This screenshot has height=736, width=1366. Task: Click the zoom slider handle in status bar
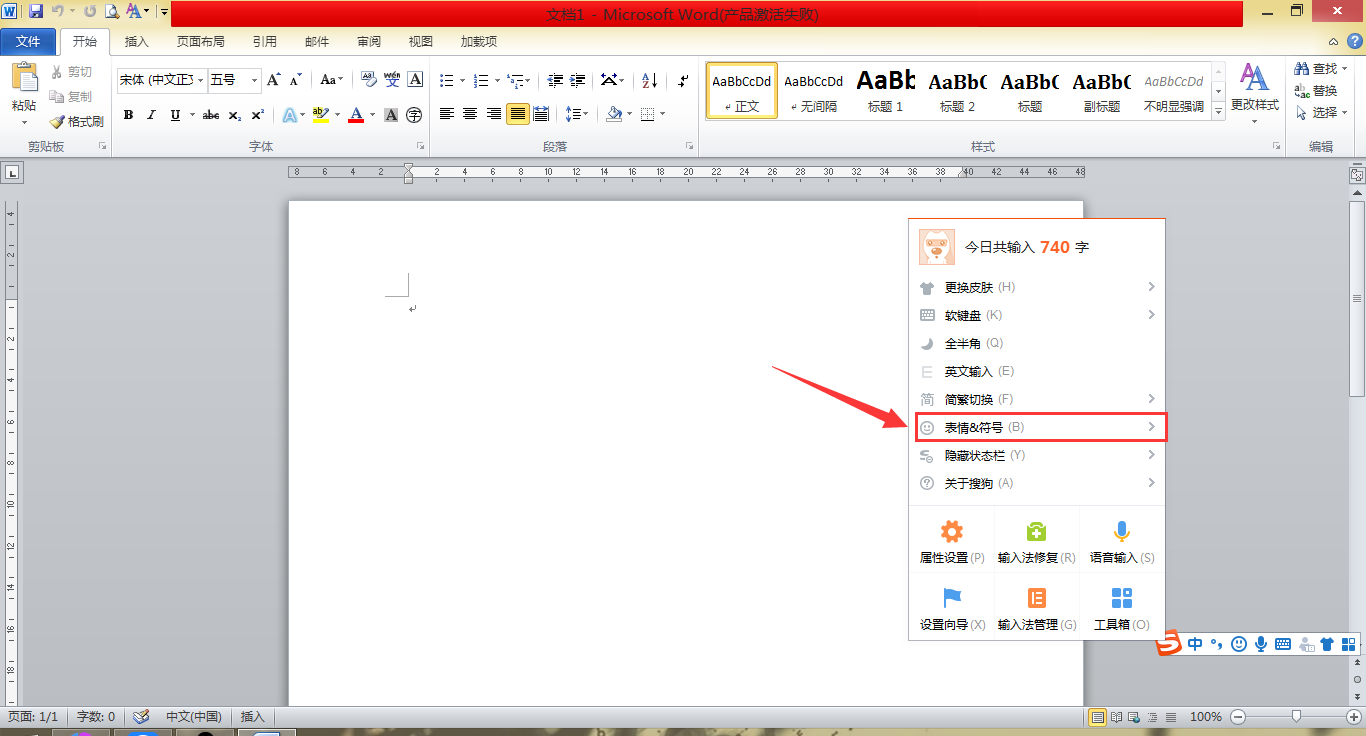point(1296,717)
